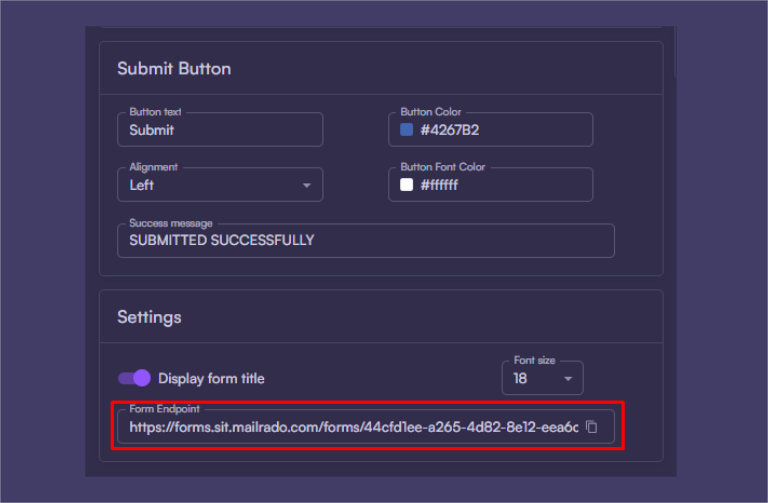Click the Font size dropdown arrow
This screenshot has height=503, width=768.
[568, 379]
